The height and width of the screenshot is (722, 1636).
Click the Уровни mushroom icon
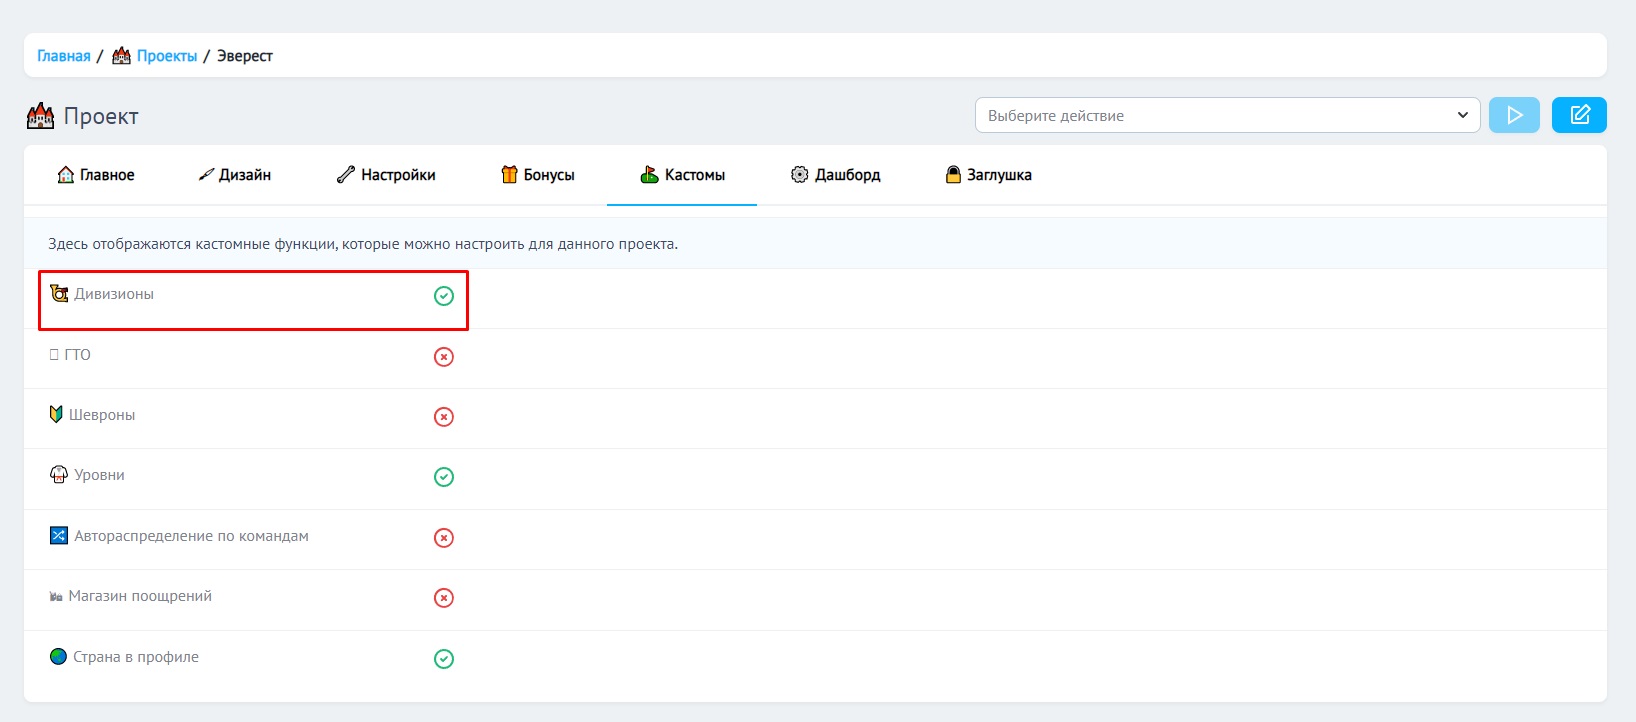coord(59,475)
